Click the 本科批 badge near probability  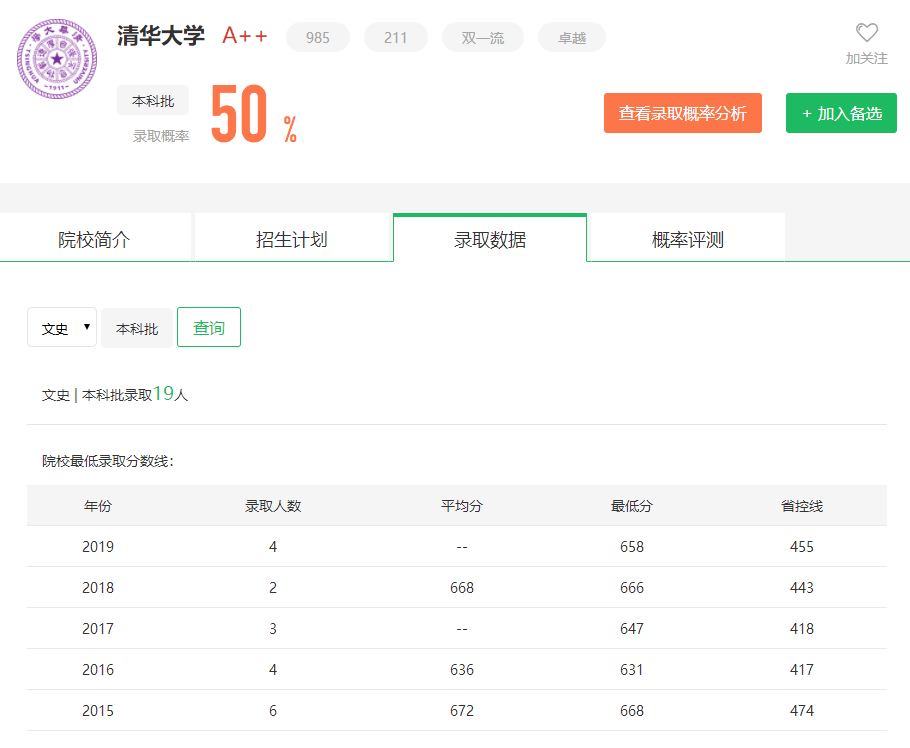[x=153, y=100]
